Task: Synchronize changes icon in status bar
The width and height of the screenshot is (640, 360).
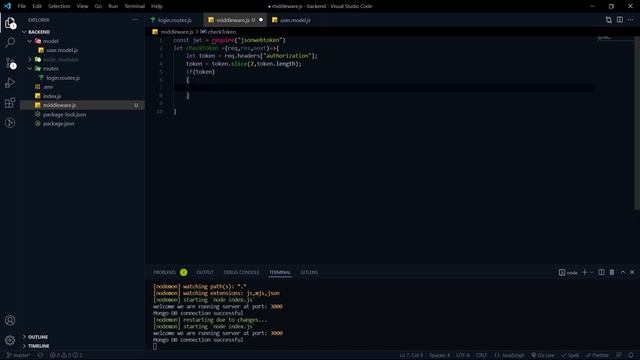Action: 40,355
